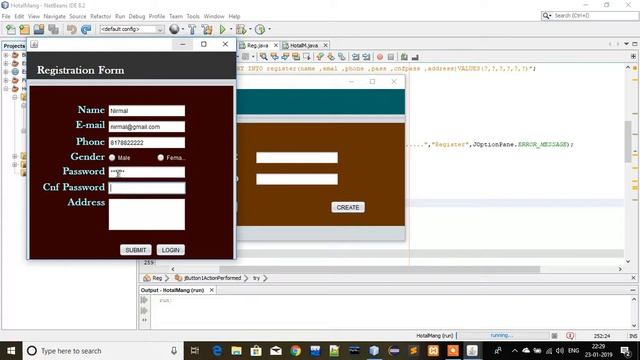This screenshot has height=360, width=640.
Task: Click the IDE Search box
Action: (x=589, y=16)
